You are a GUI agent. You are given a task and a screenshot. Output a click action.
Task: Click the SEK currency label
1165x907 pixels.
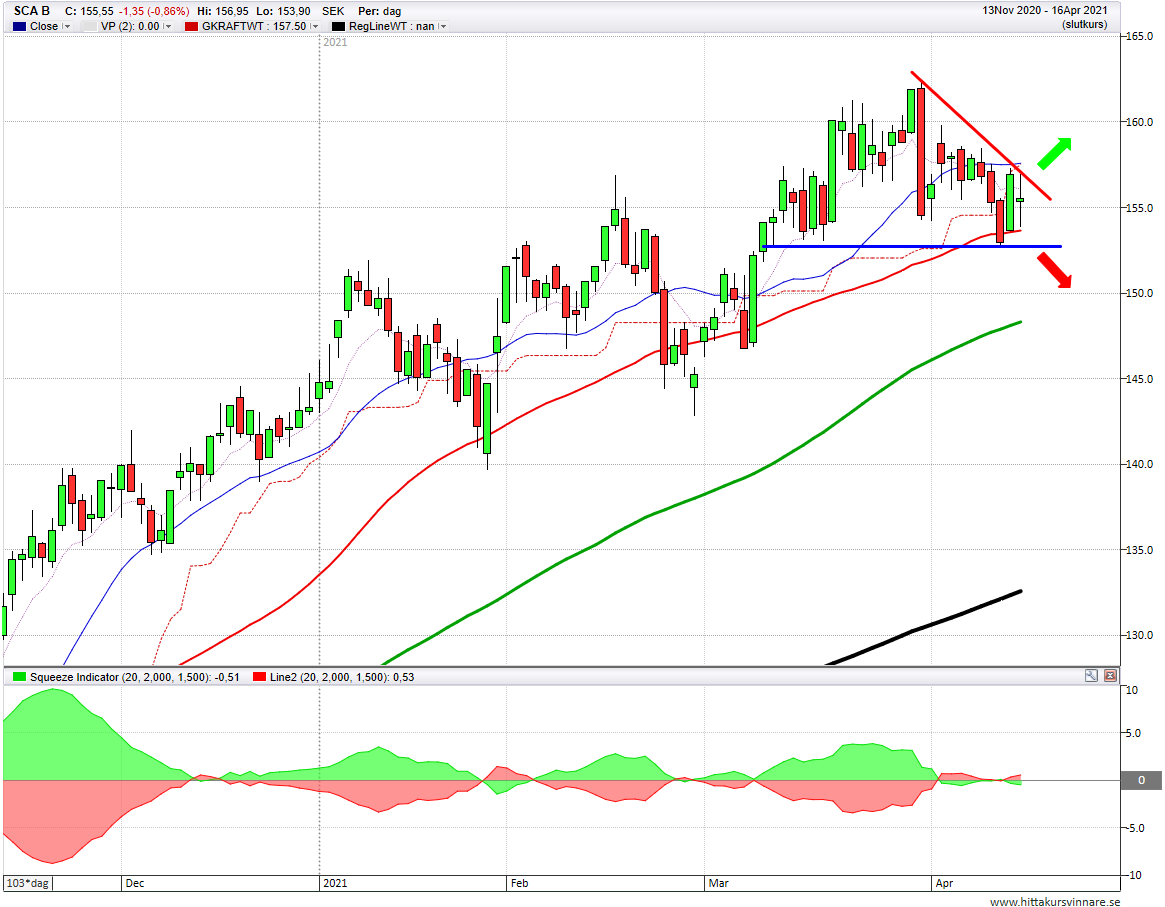(333, 11)
